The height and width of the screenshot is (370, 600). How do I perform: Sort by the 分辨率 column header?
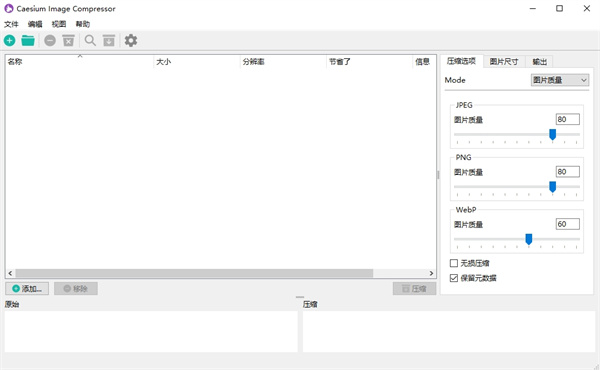tap(283, 62)
